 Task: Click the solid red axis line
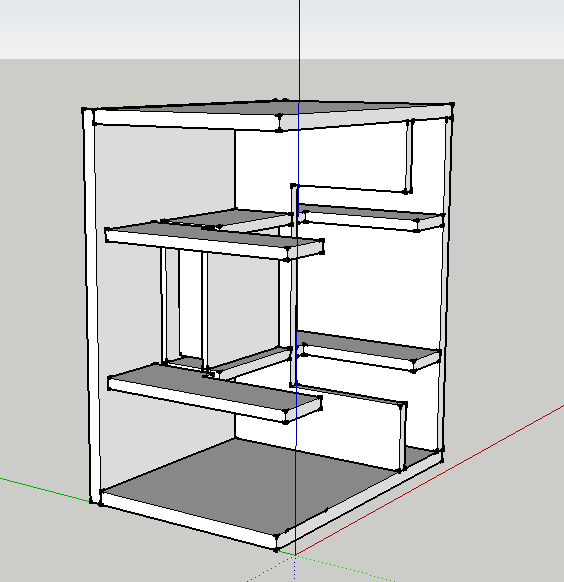[x=430, y=480]
